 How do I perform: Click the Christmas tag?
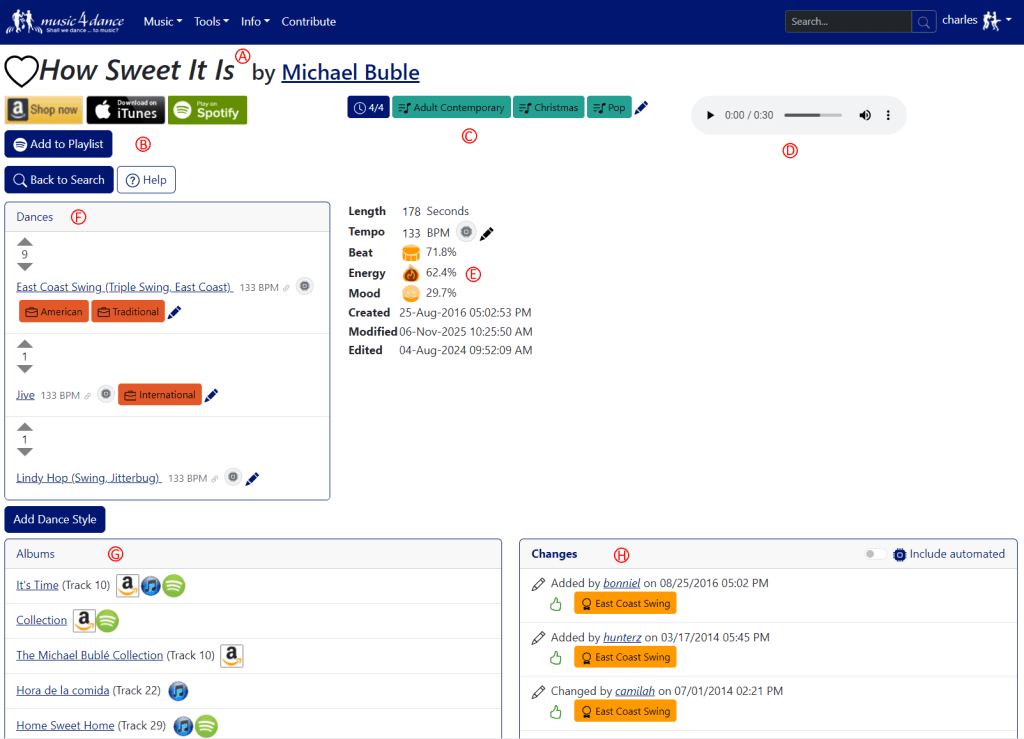coord(549,108)
